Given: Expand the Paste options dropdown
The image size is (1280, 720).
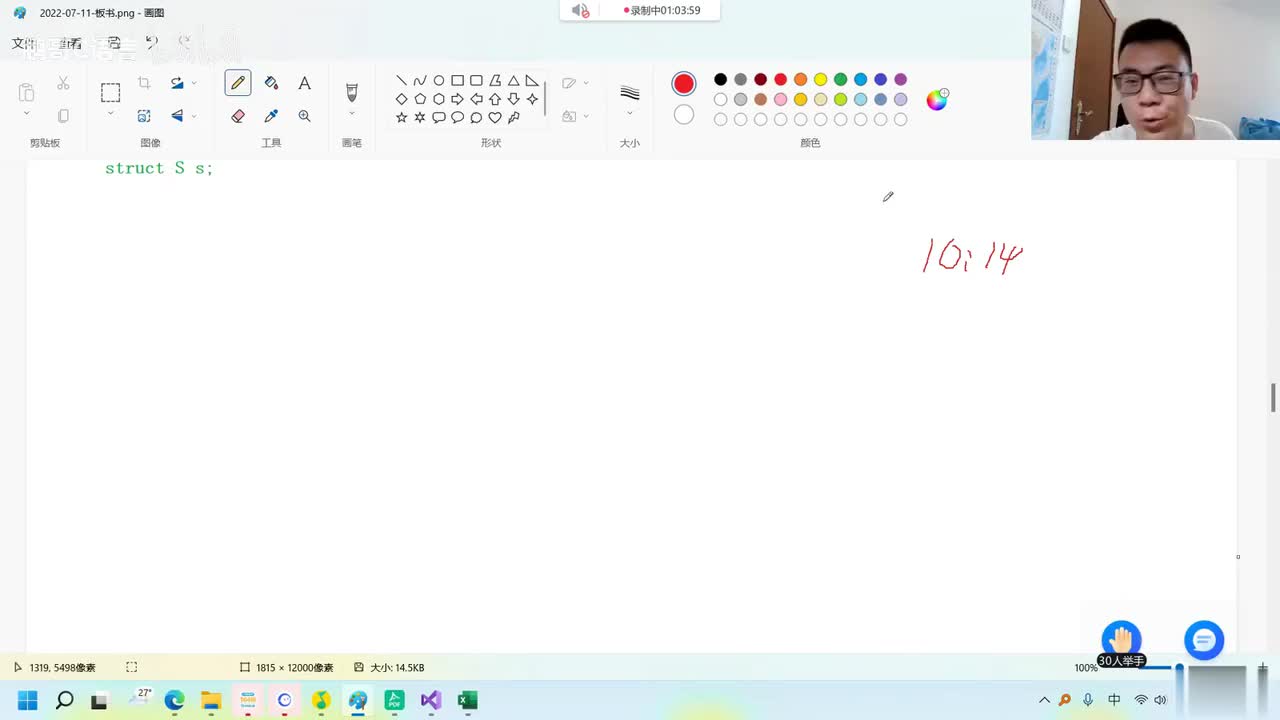Looking at the screenshot, I should click(x=26, y=114).
